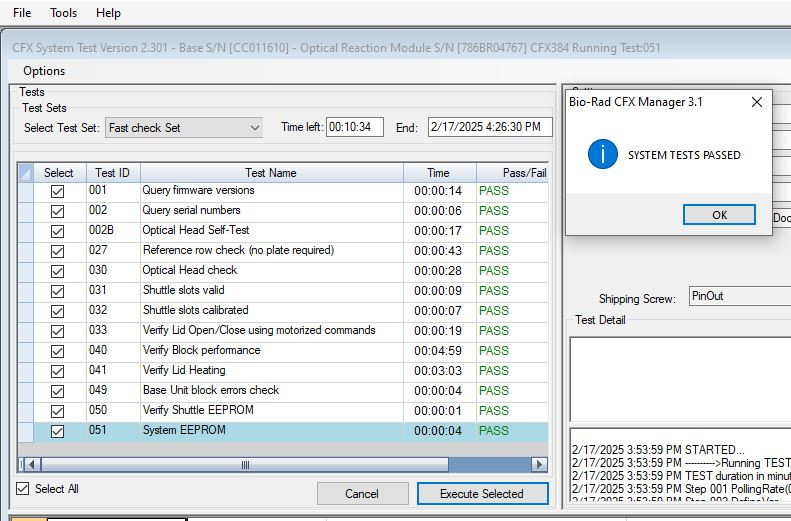Click the blue information icon in dialog
Screen dimensions: 791x521
(603, 155)
